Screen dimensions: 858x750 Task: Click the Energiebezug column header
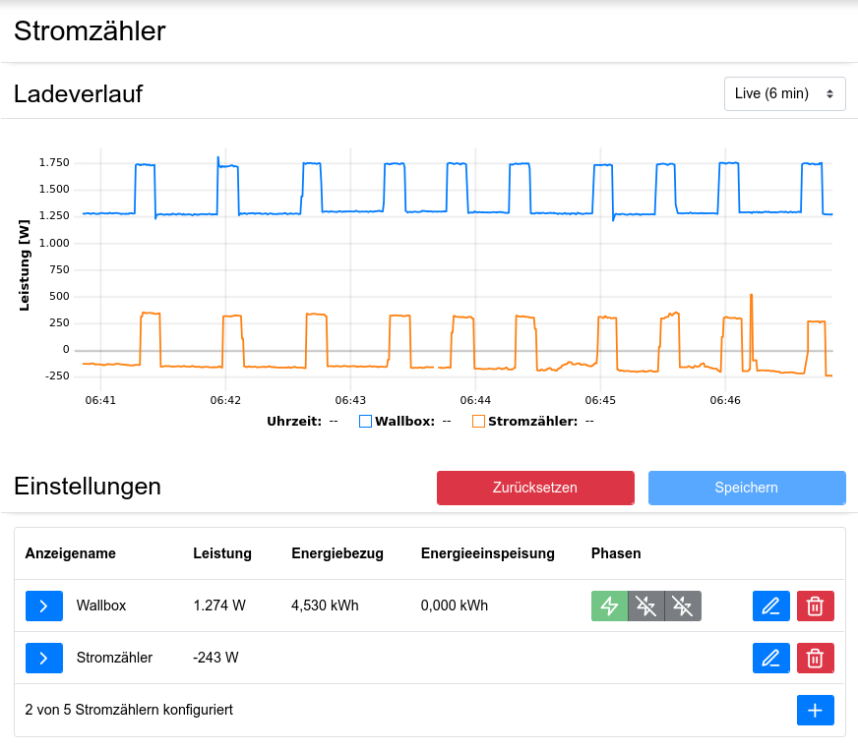pos(337,554)
